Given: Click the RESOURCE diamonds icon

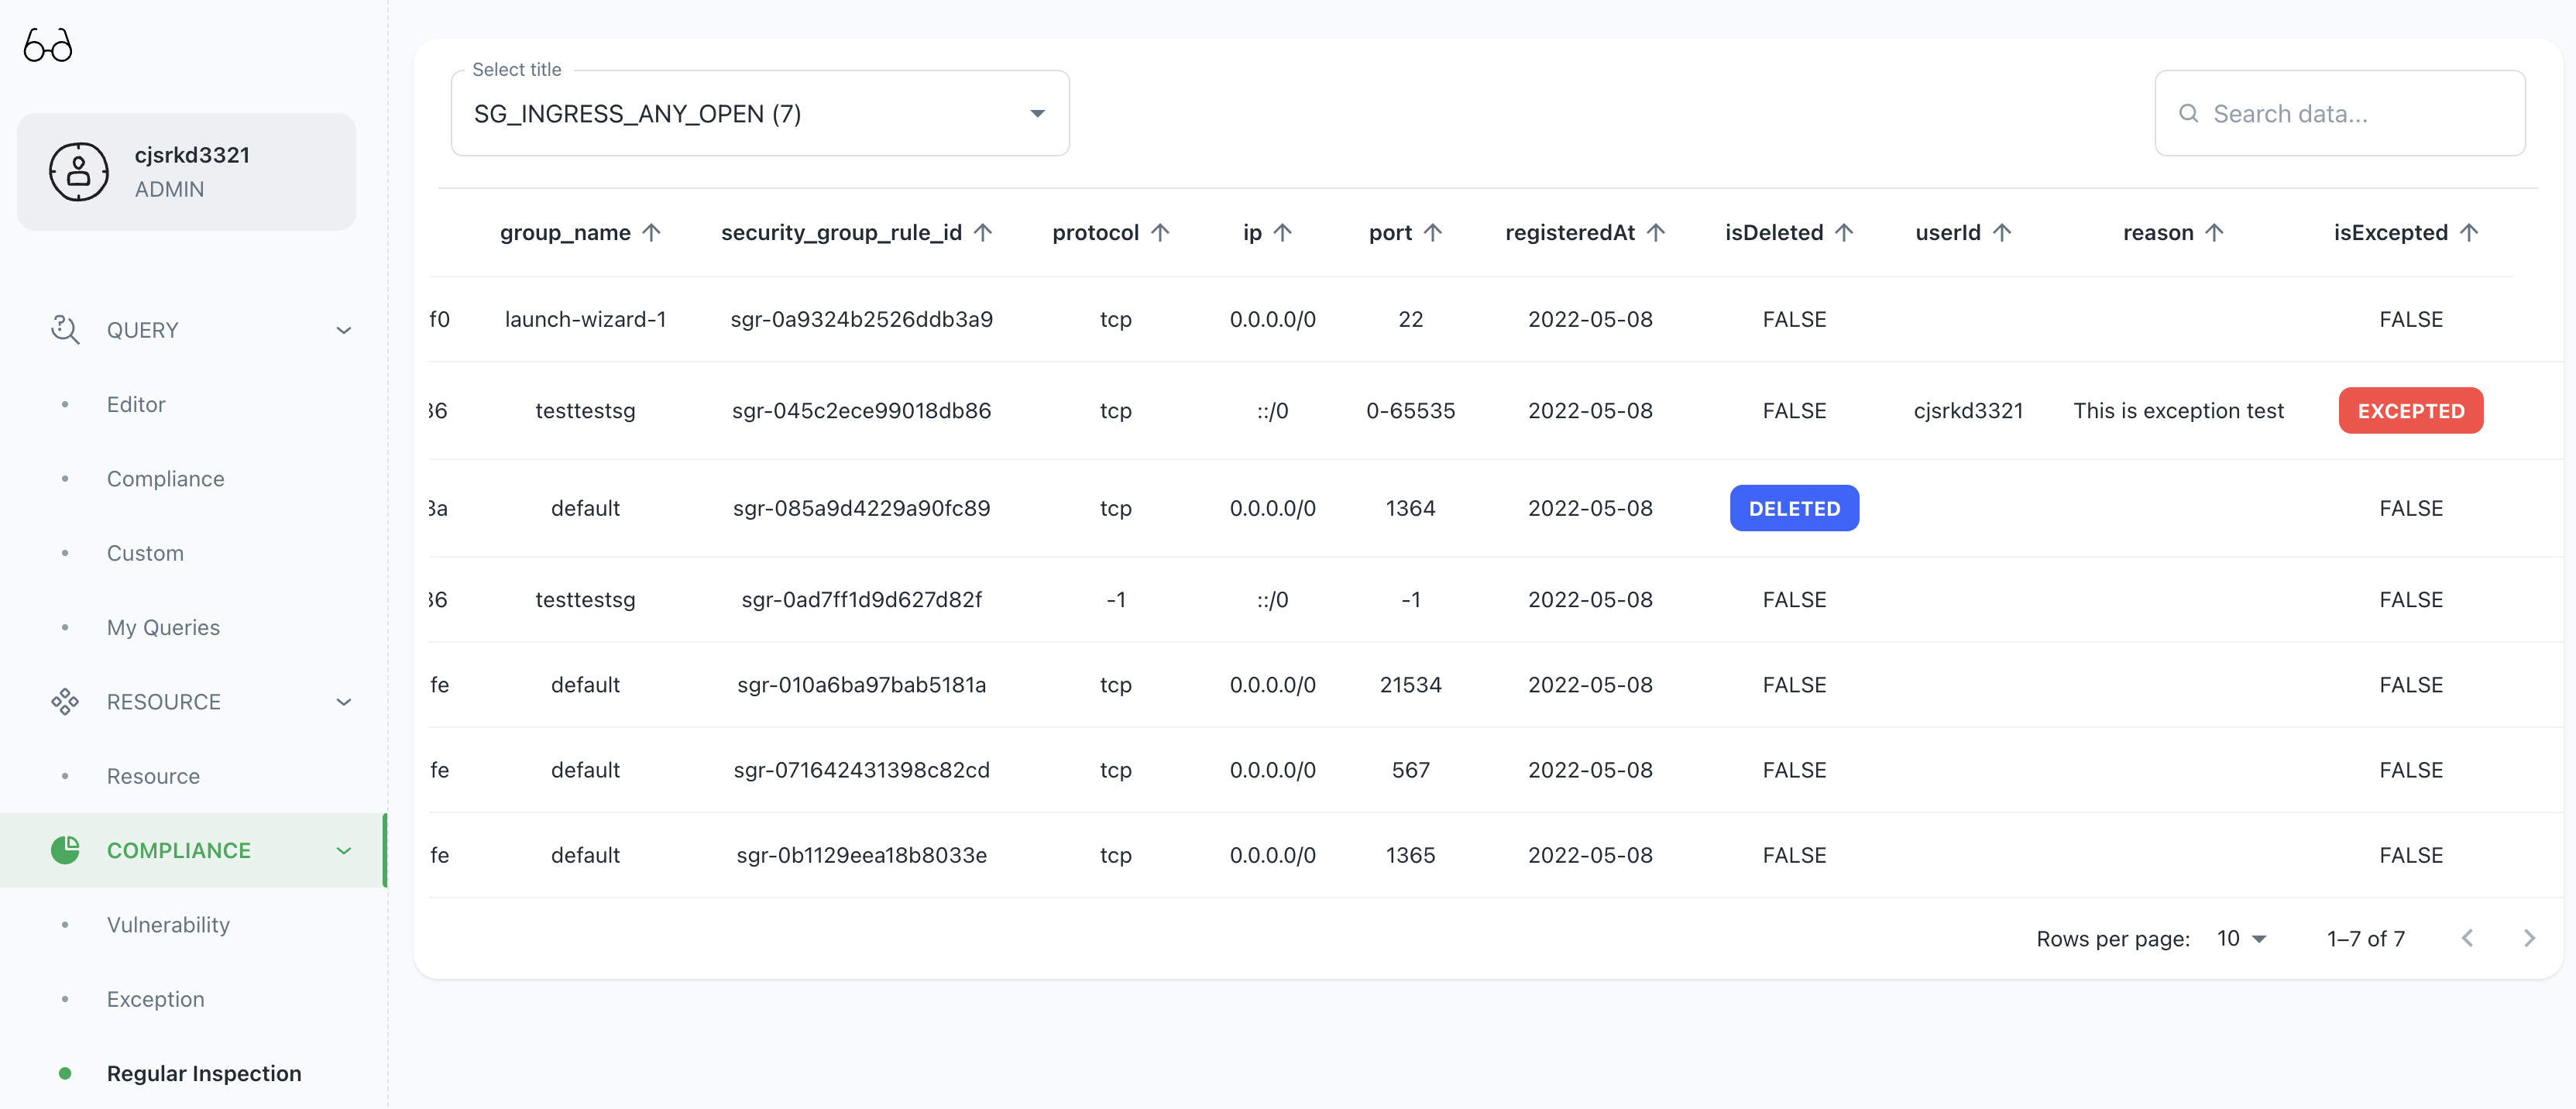Looking at the screenshot, I should click(65, 702).
